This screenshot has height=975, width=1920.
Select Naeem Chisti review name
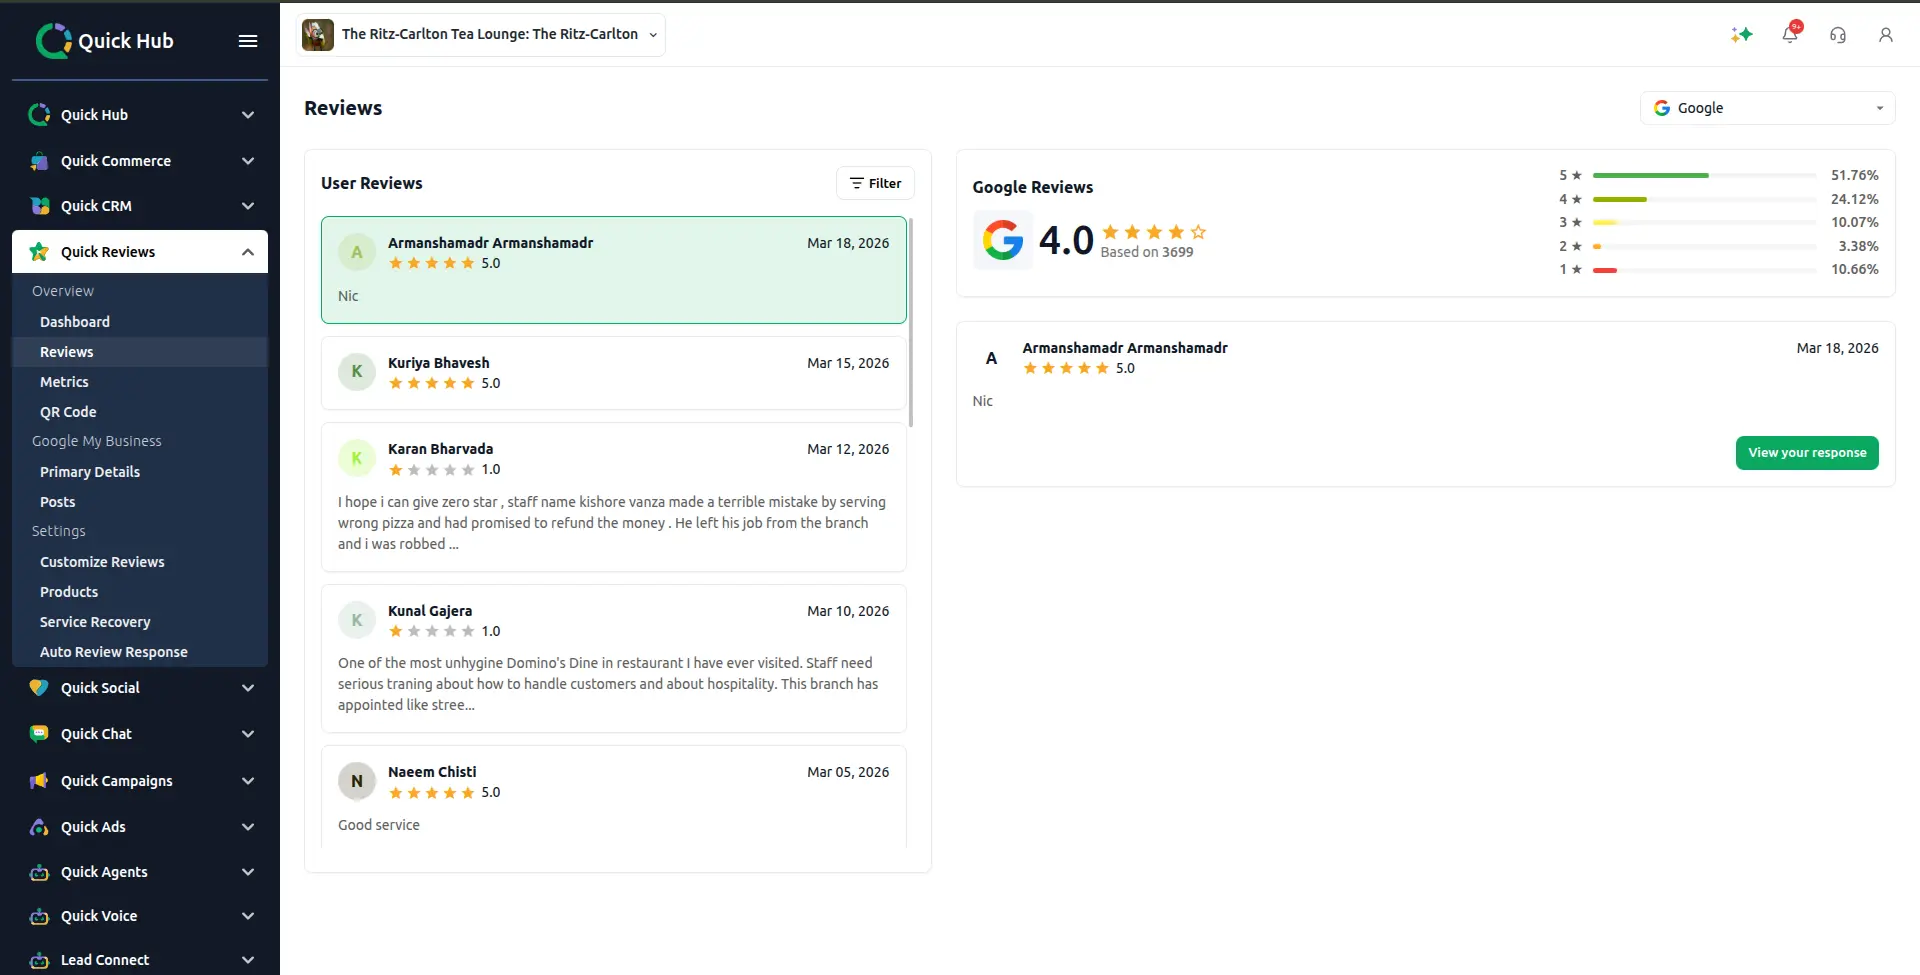[x=432, y=772]
